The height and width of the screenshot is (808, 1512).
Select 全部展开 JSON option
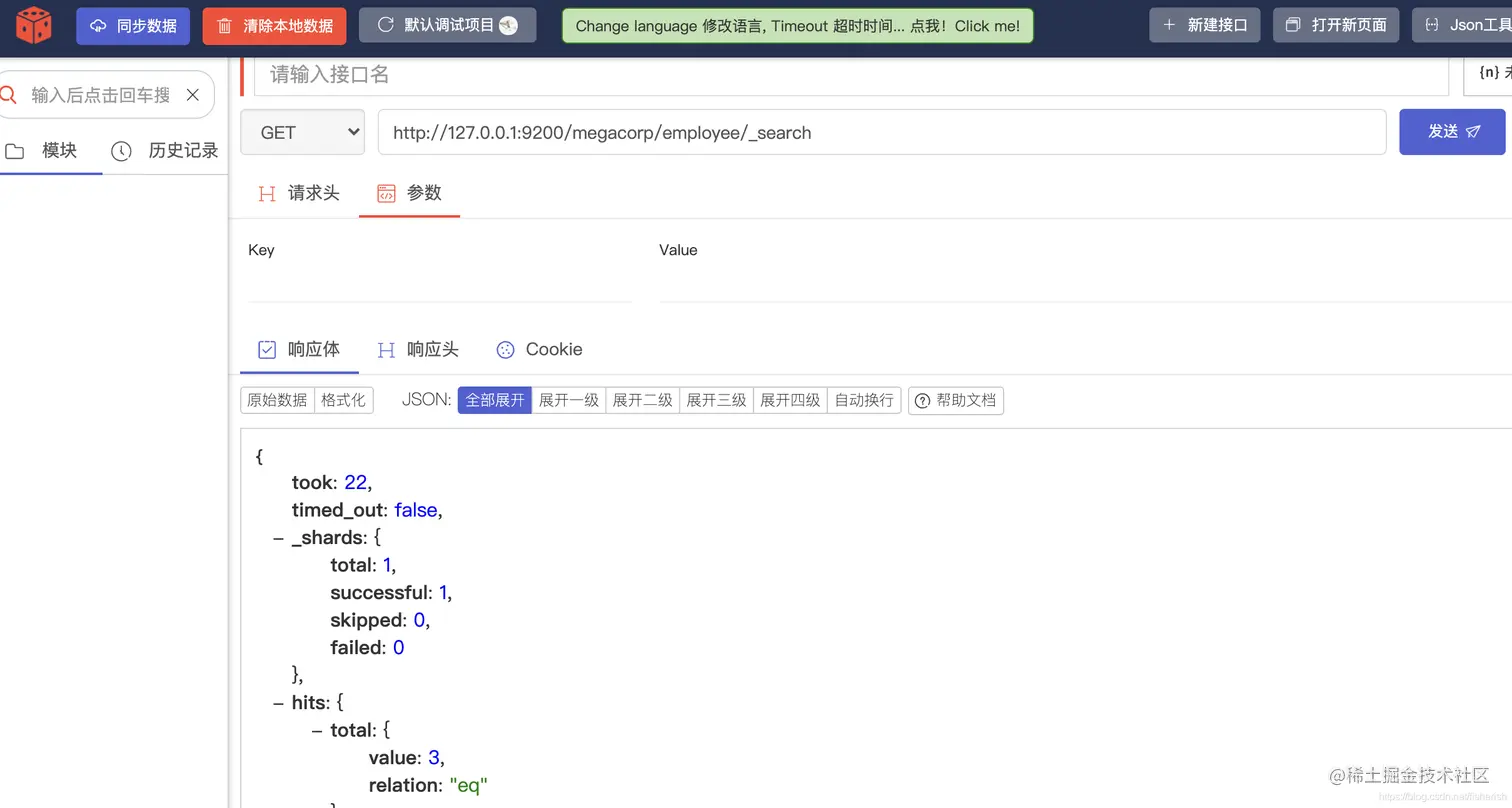point(495,401)
